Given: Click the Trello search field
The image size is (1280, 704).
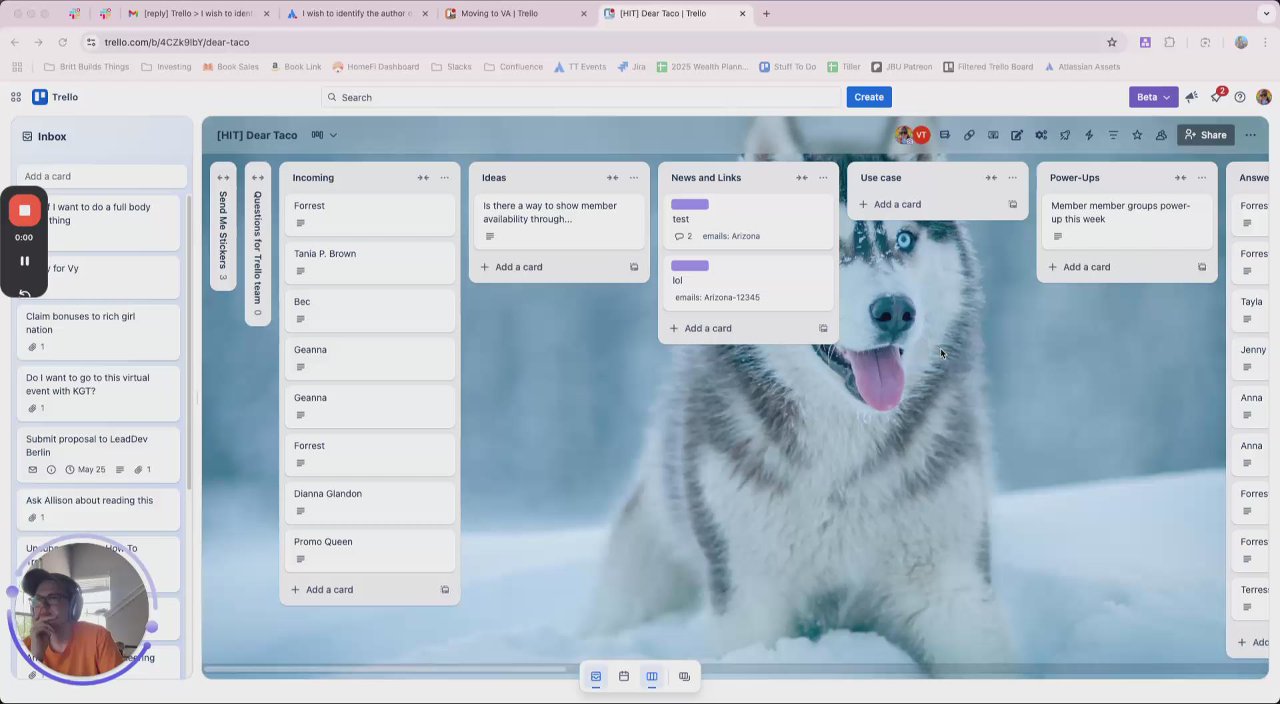Looking at the screenshot, I should click(580, 97).
